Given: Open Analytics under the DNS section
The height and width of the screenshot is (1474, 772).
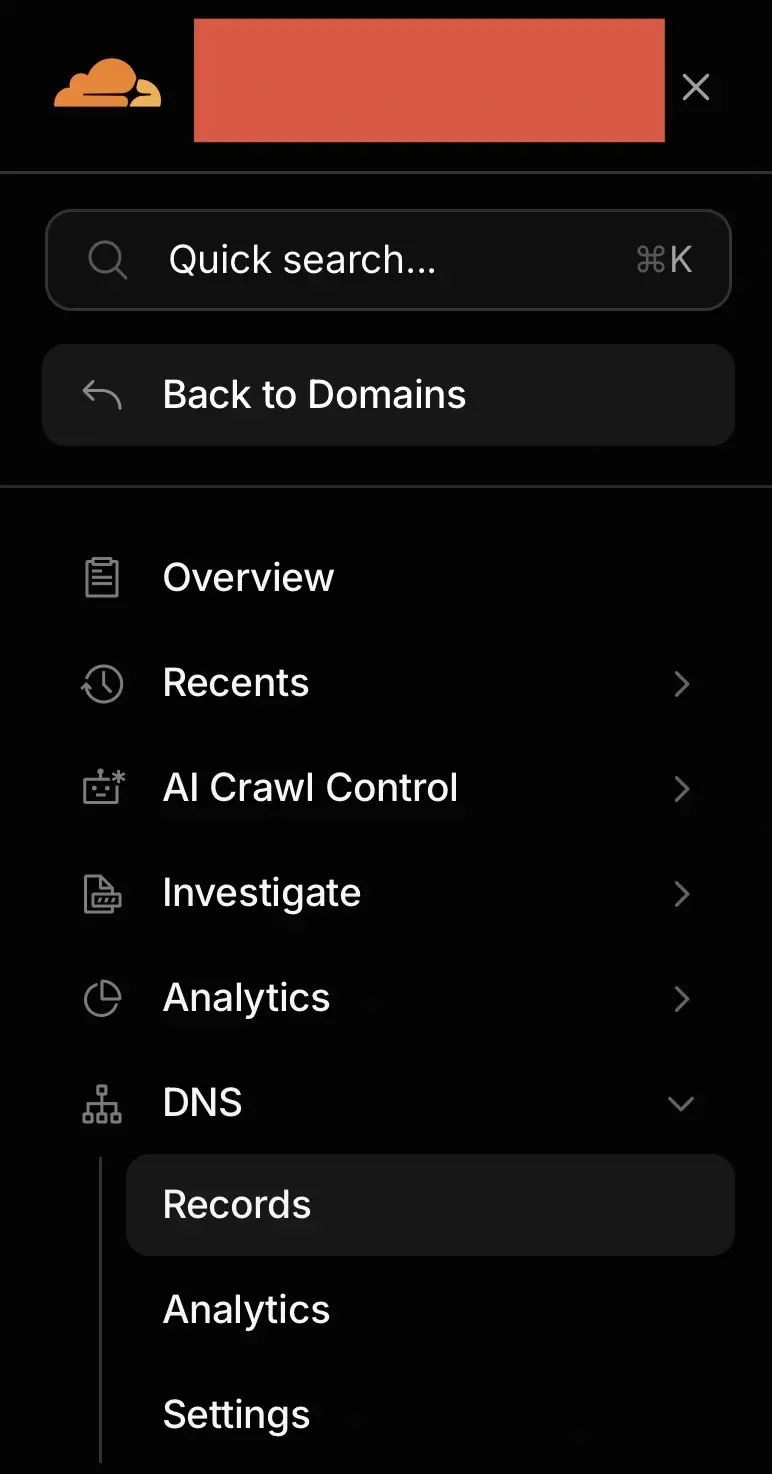Looking at the screenshot, I should point(246,1310).
